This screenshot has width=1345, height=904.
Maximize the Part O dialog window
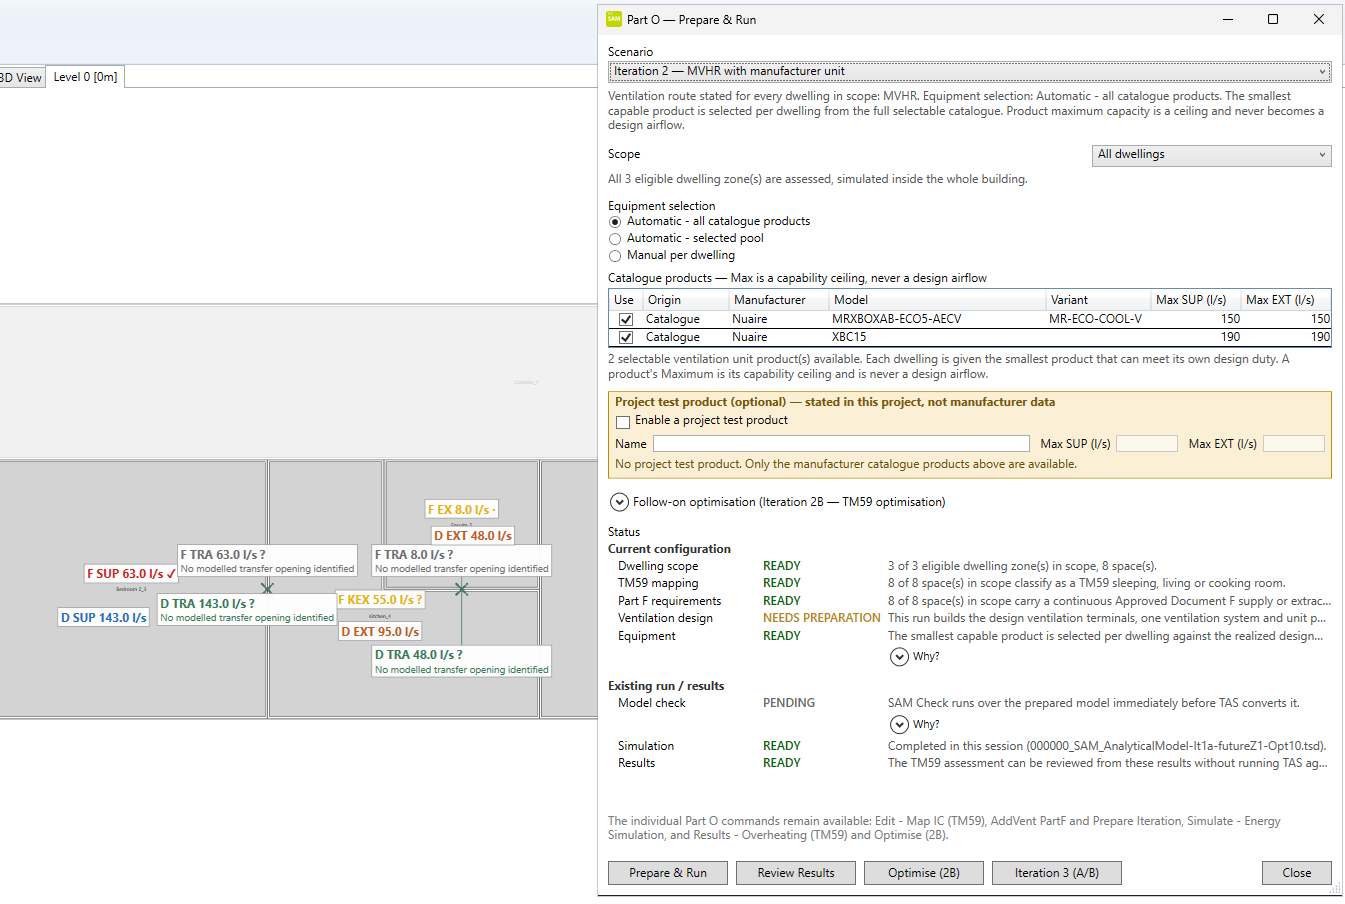point(1273,19)
